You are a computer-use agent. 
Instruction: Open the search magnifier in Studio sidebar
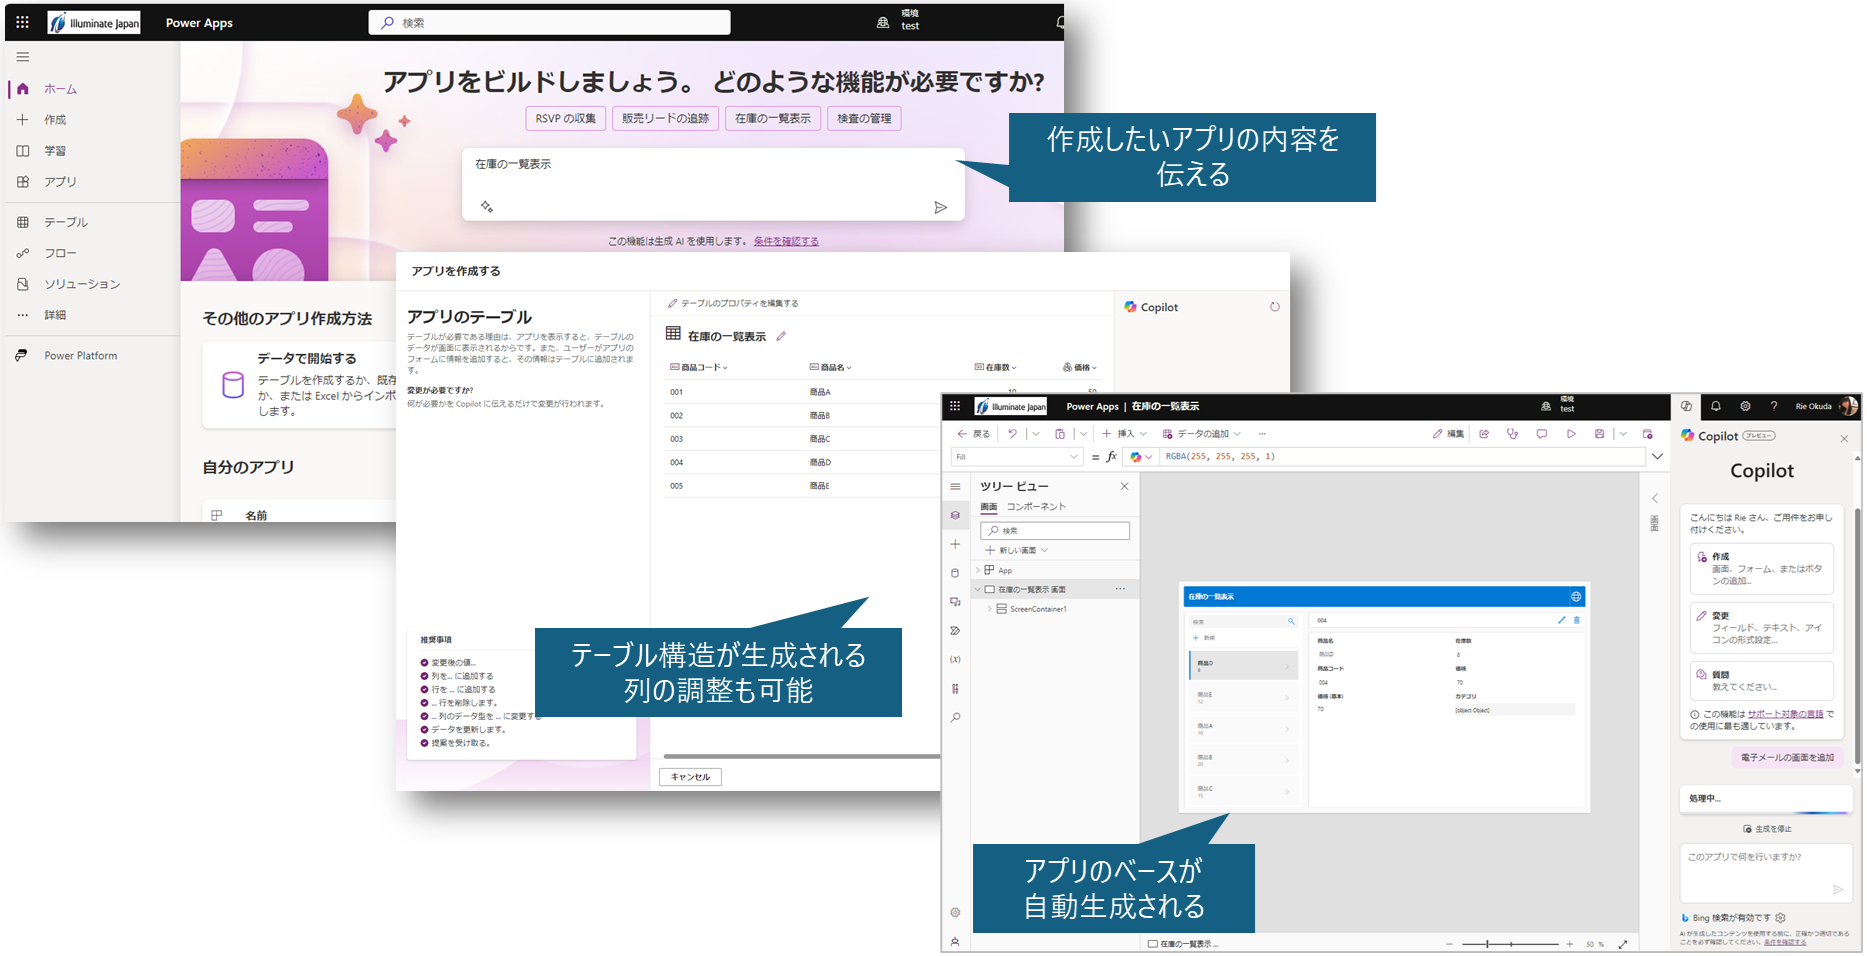coord(955,717)
